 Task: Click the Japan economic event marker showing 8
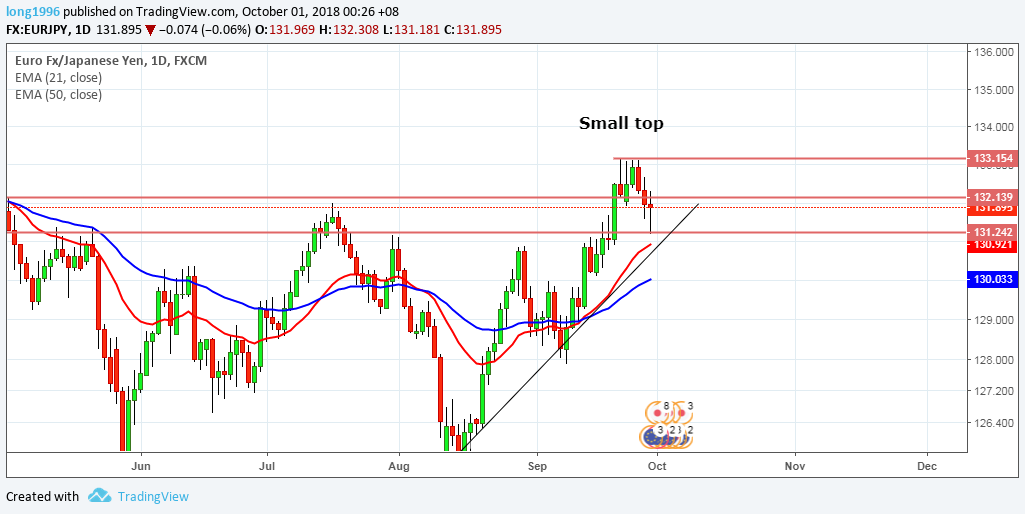pyautogui.click(x=659, y=411)
